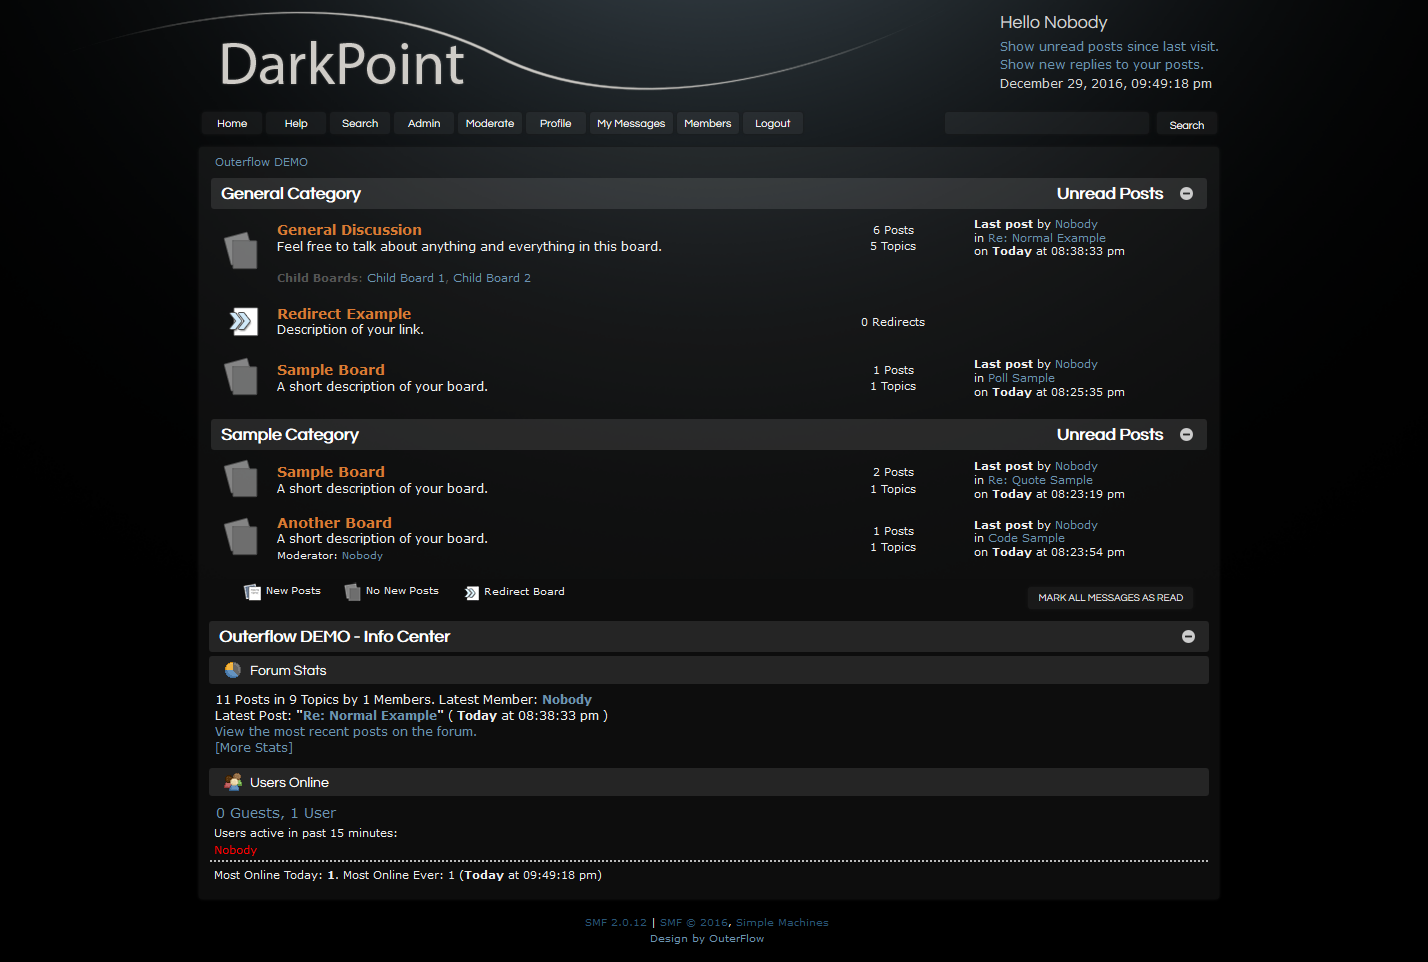The width and height of the screenshot is (1428, 962).
Task: Open the Poll Sample post link
Action: [x=1021, y=378]
